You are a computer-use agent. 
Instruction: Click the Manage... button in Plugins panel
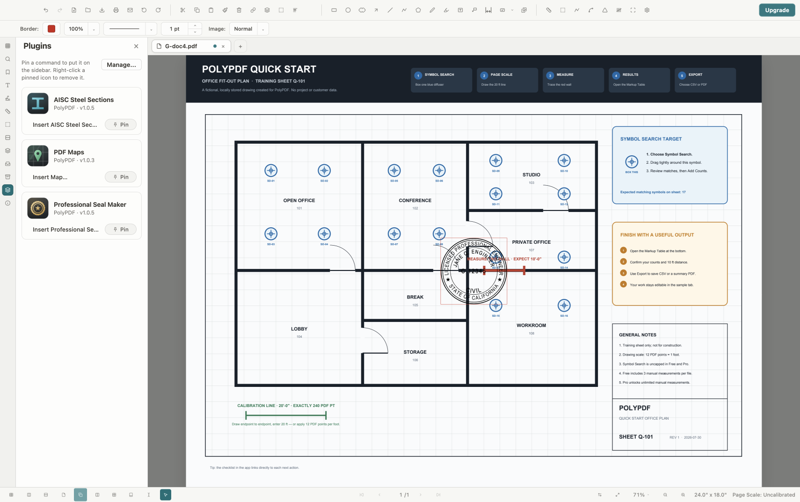121,65
